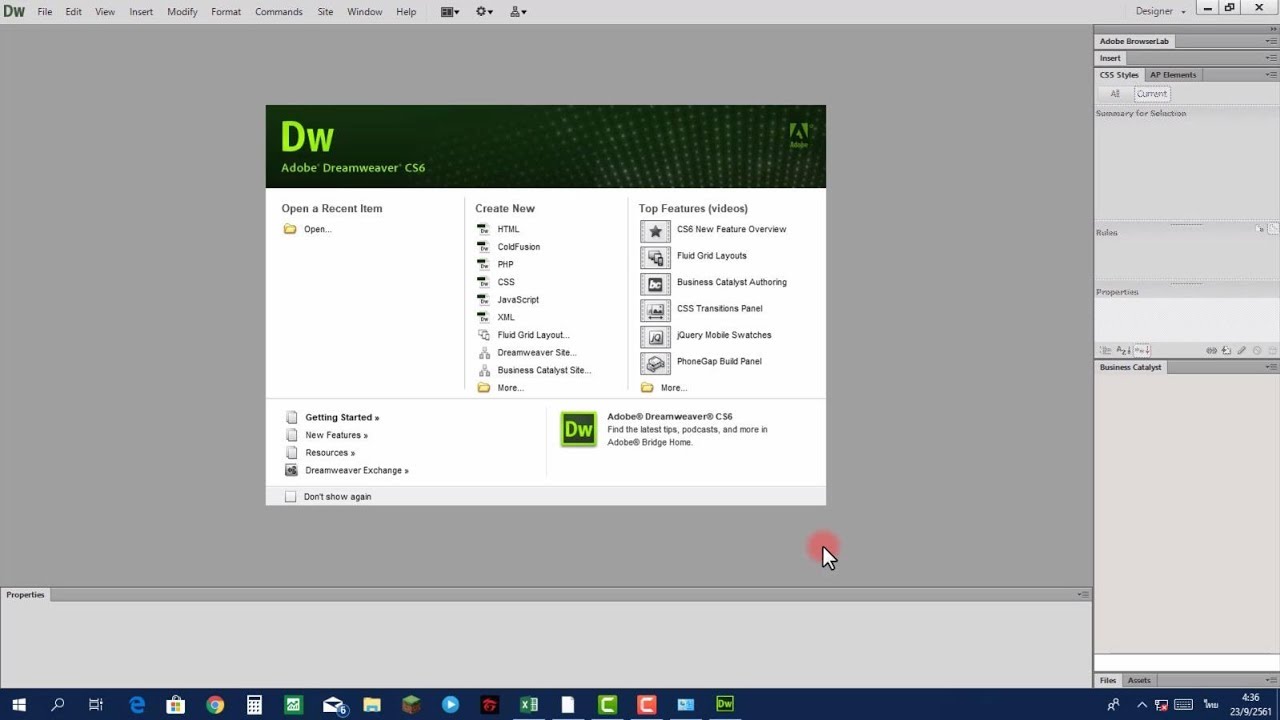Click the Dreamweaver taskbar icon
The image size is (1280, 720).
click(x=725, y=704)
